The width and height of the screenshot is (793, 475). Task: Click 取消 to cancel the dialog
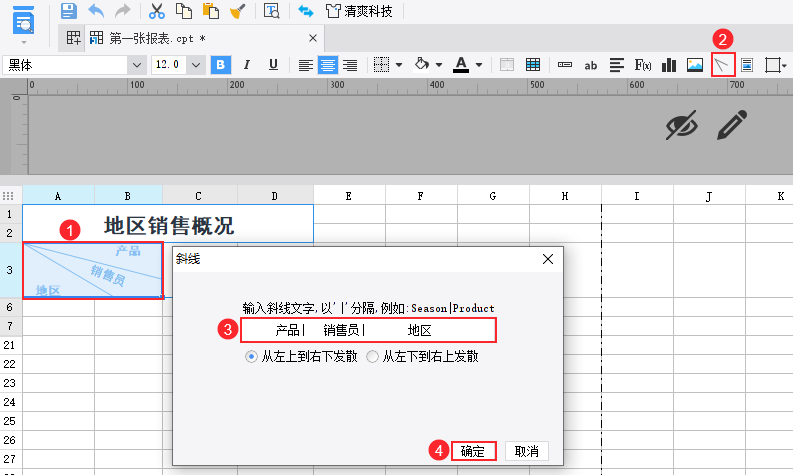click(x=526, y=451)
